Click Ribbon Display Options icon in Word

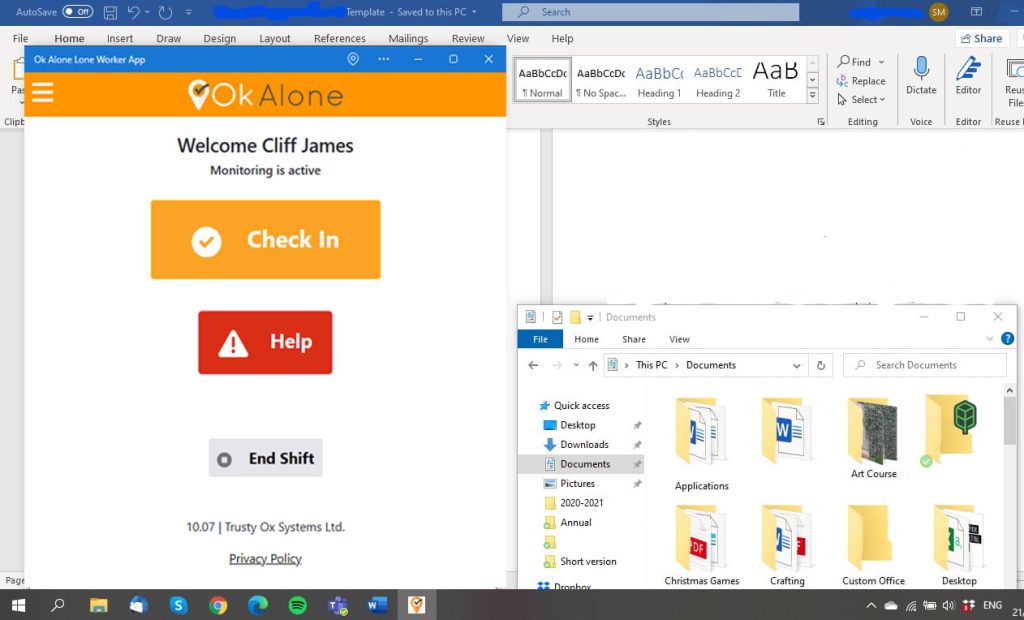click(976, 12)
